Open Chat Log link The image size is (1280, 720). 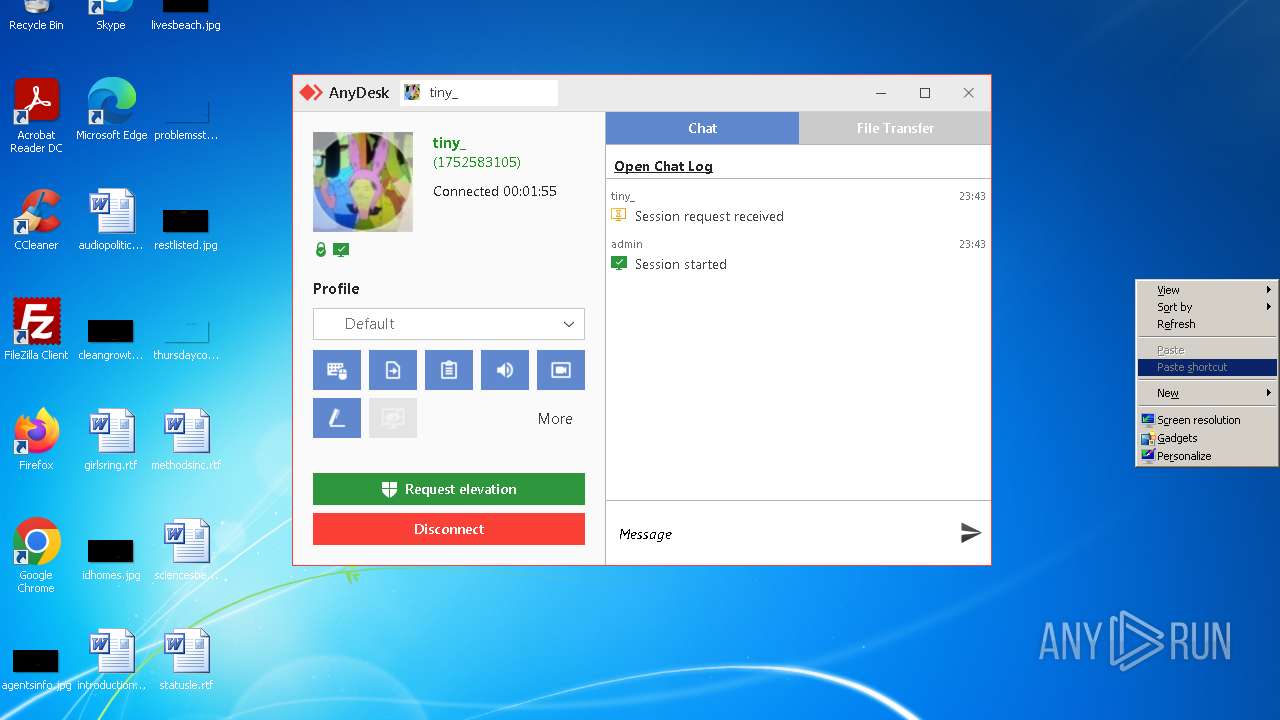[663, 166]
